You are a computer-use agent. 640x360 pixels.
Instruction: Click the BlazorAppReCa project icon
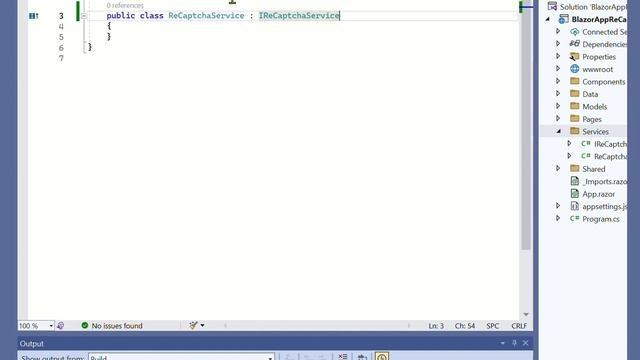point(564,19)
